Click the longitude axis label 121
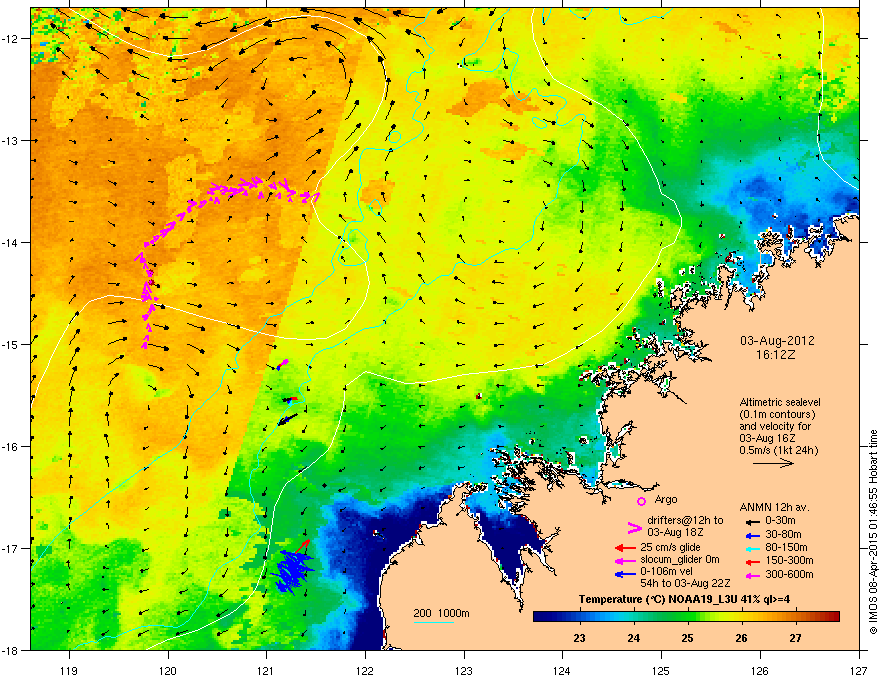 coord(267,670)
